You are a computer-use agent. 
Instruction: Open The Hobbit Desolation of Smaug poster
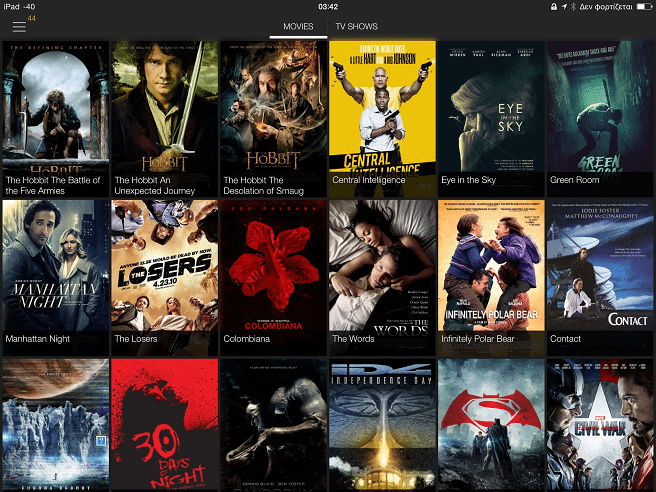pos(274,119)
